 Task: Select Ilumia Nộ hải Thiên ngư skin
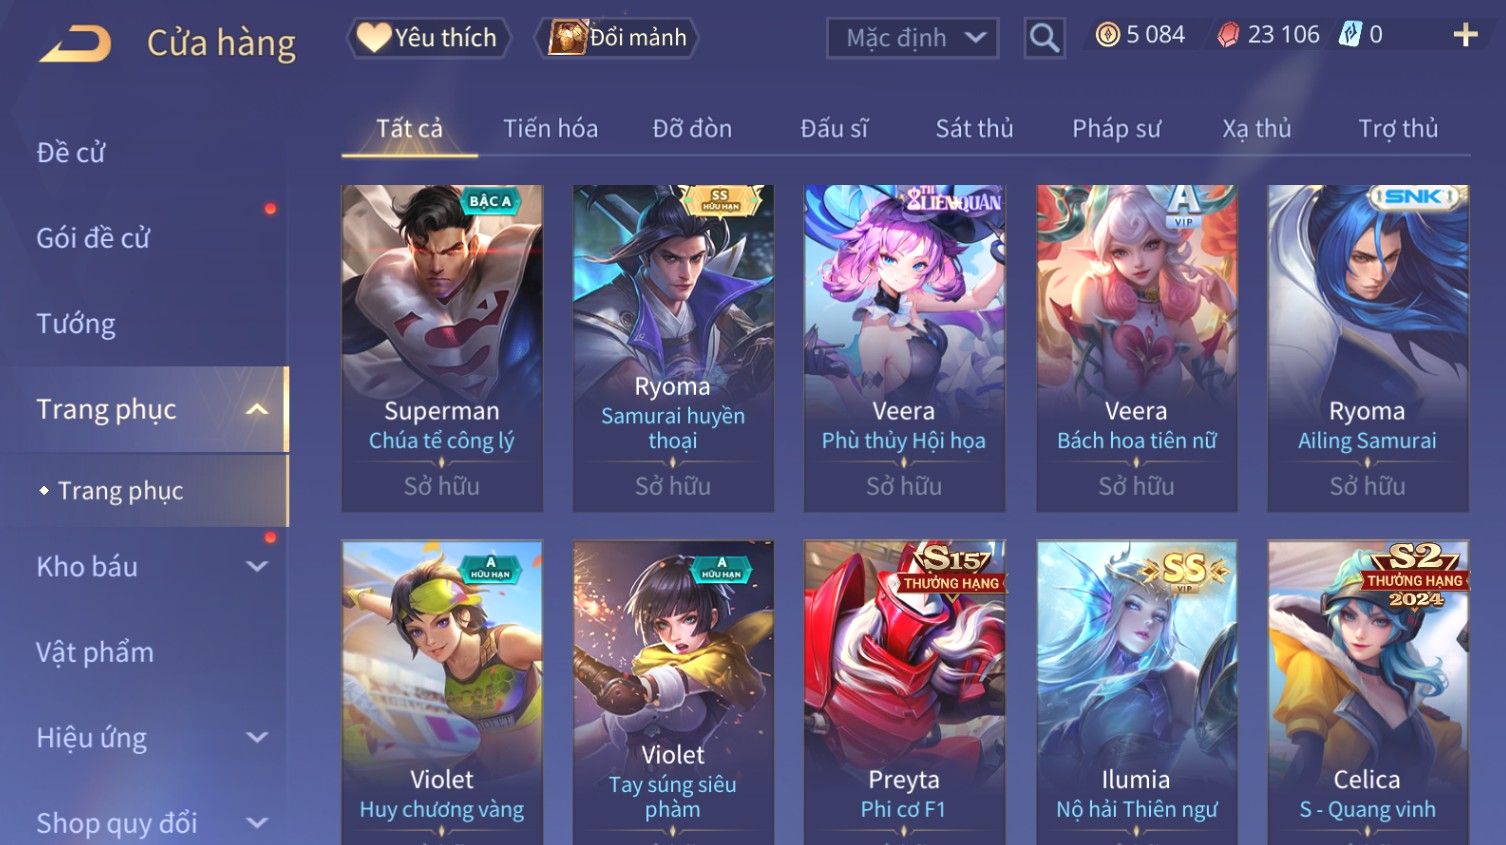coord(1136,692)
